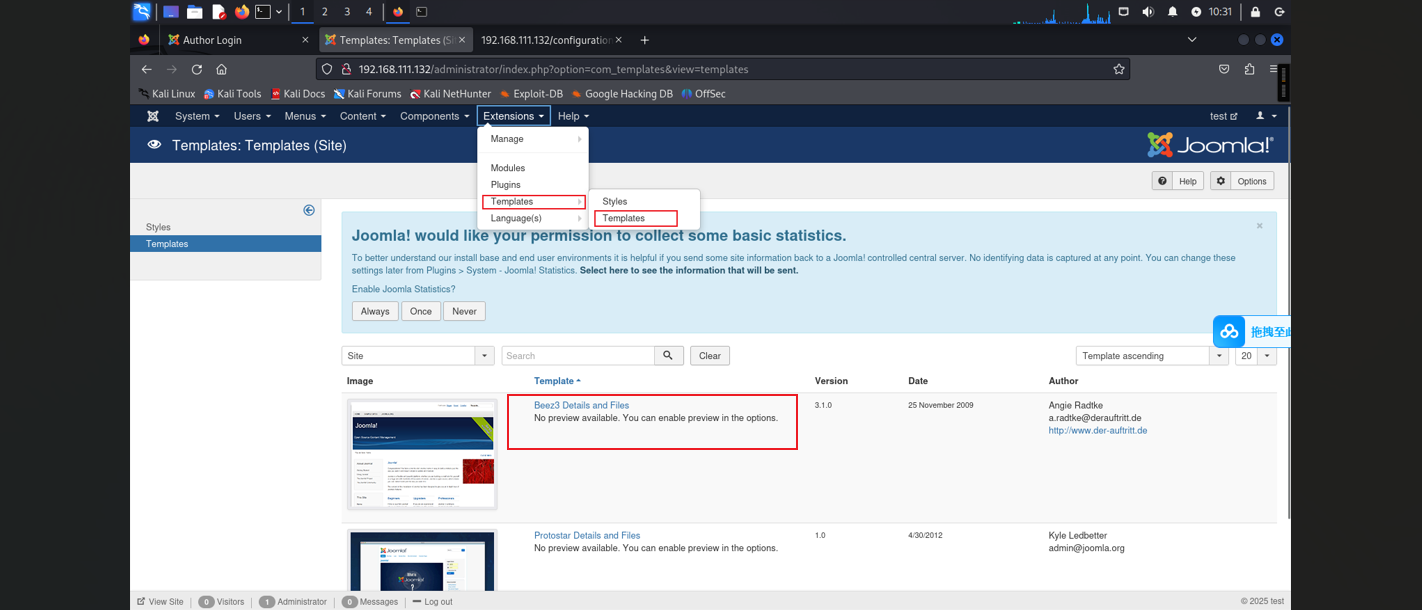Screen dimensions: 1422x610
Task: Sort by the Template column header
Action: 557,381
